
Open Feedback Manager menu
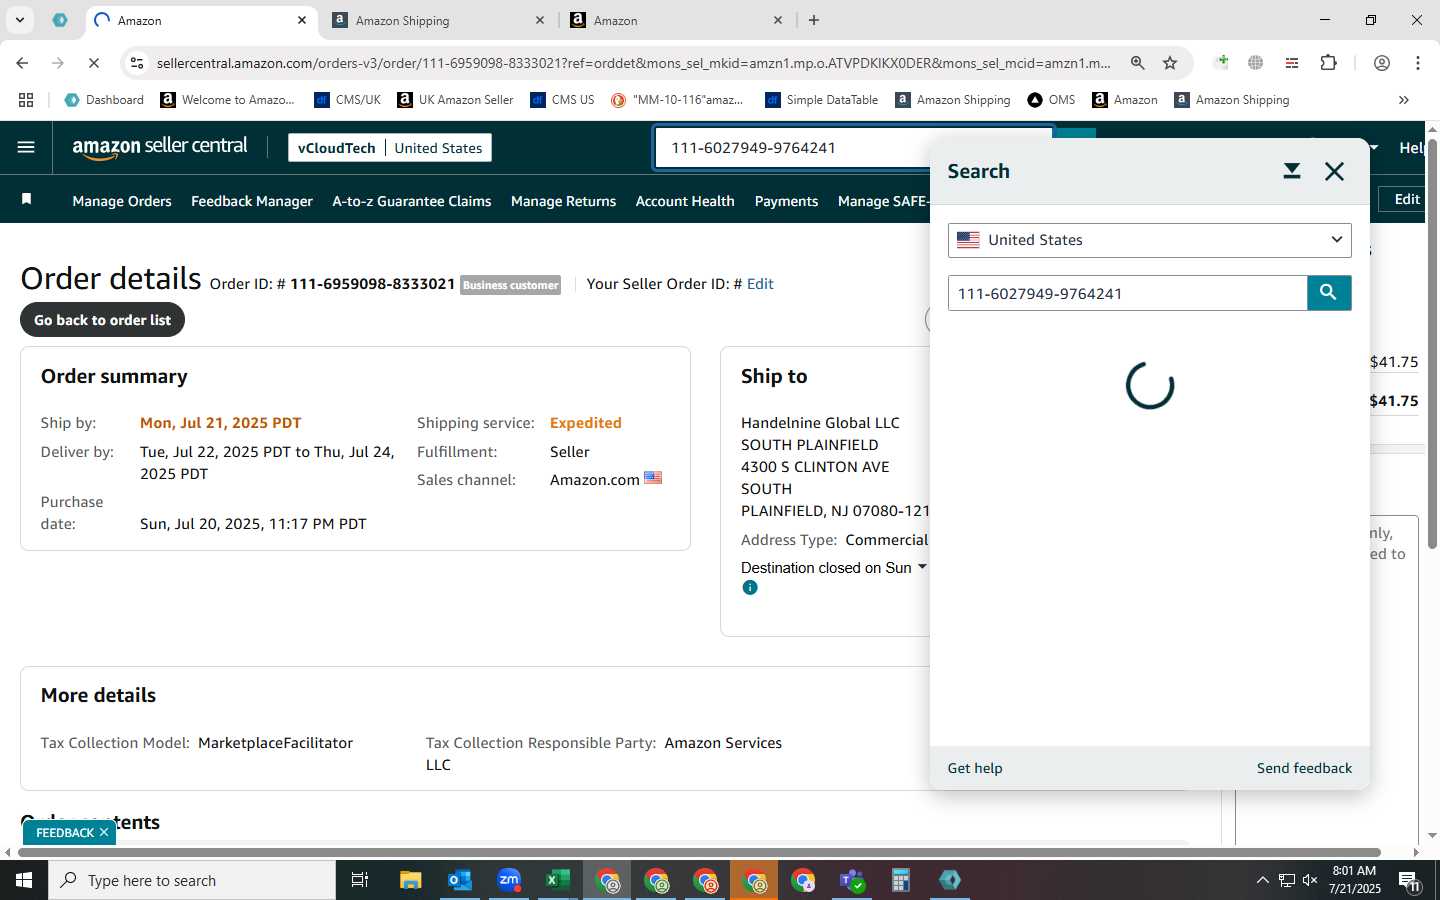252,201
